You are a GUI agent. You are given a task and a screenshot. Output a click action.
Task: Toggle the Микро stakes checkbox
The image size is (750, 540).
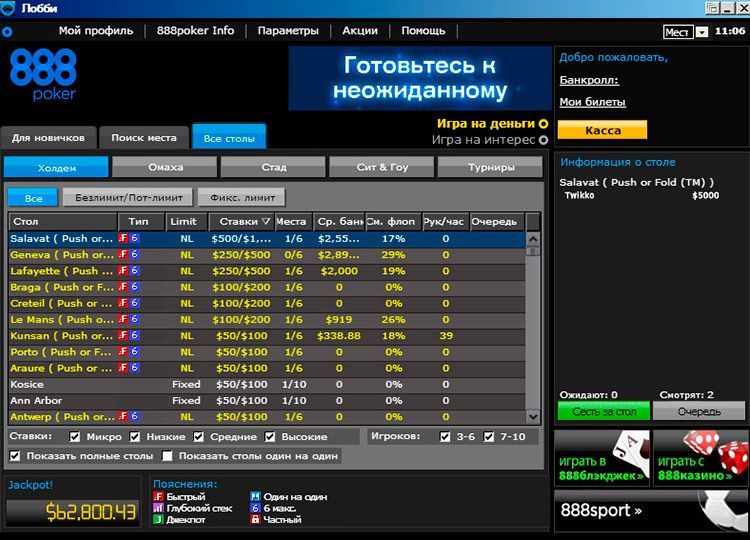74,437
